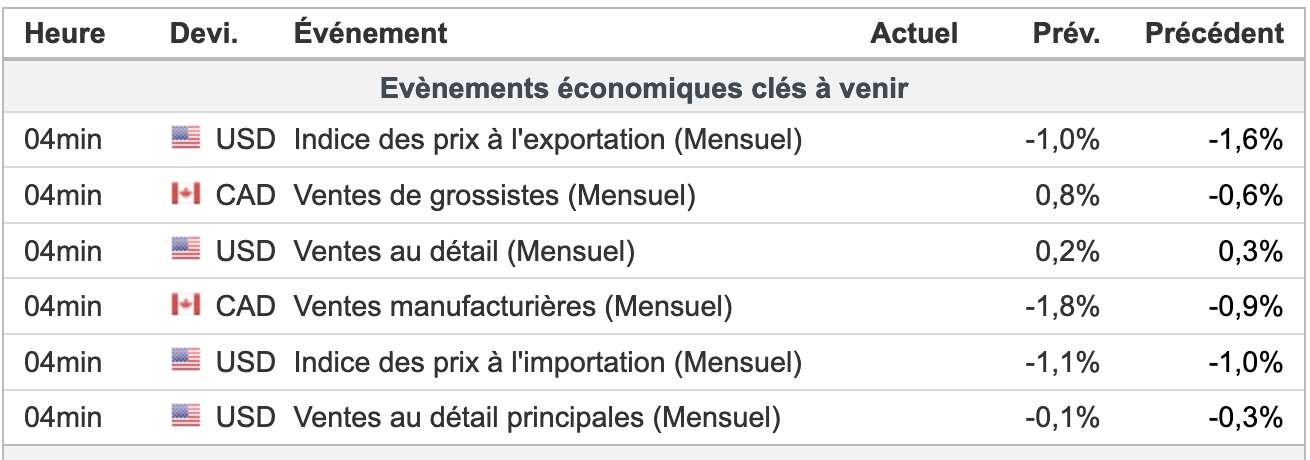Click the Précédent column header
This screenshot has width=1310, height=460.
click(1214, 33)
